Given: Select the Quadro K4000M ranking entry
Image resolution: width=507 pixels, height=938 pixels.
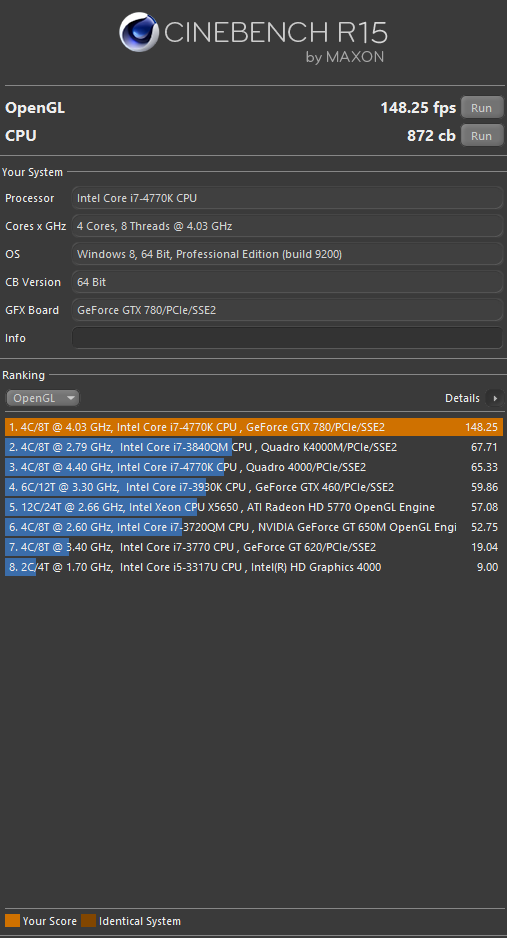Looking at the screenshot, I should [254, 447].
